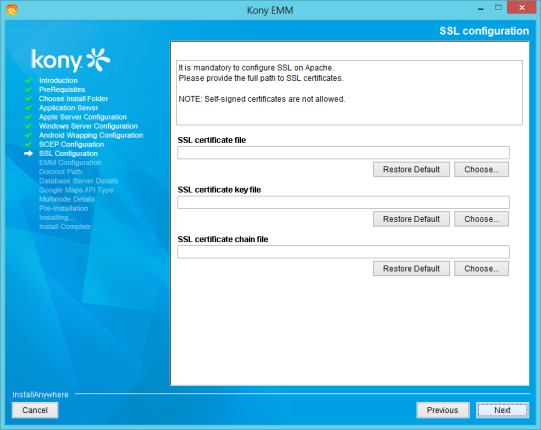Viewport: 541px width, 430px height.
Task: Click the SSL certificate chain file input field
Action: coord(343,252)
